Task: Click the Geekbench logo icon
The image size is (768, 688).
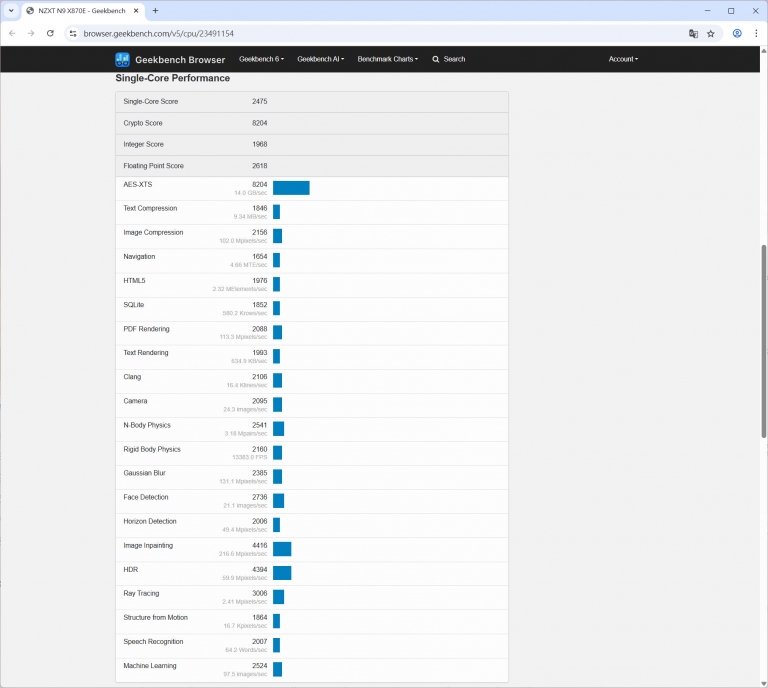Action: click(x=122, y=59)
